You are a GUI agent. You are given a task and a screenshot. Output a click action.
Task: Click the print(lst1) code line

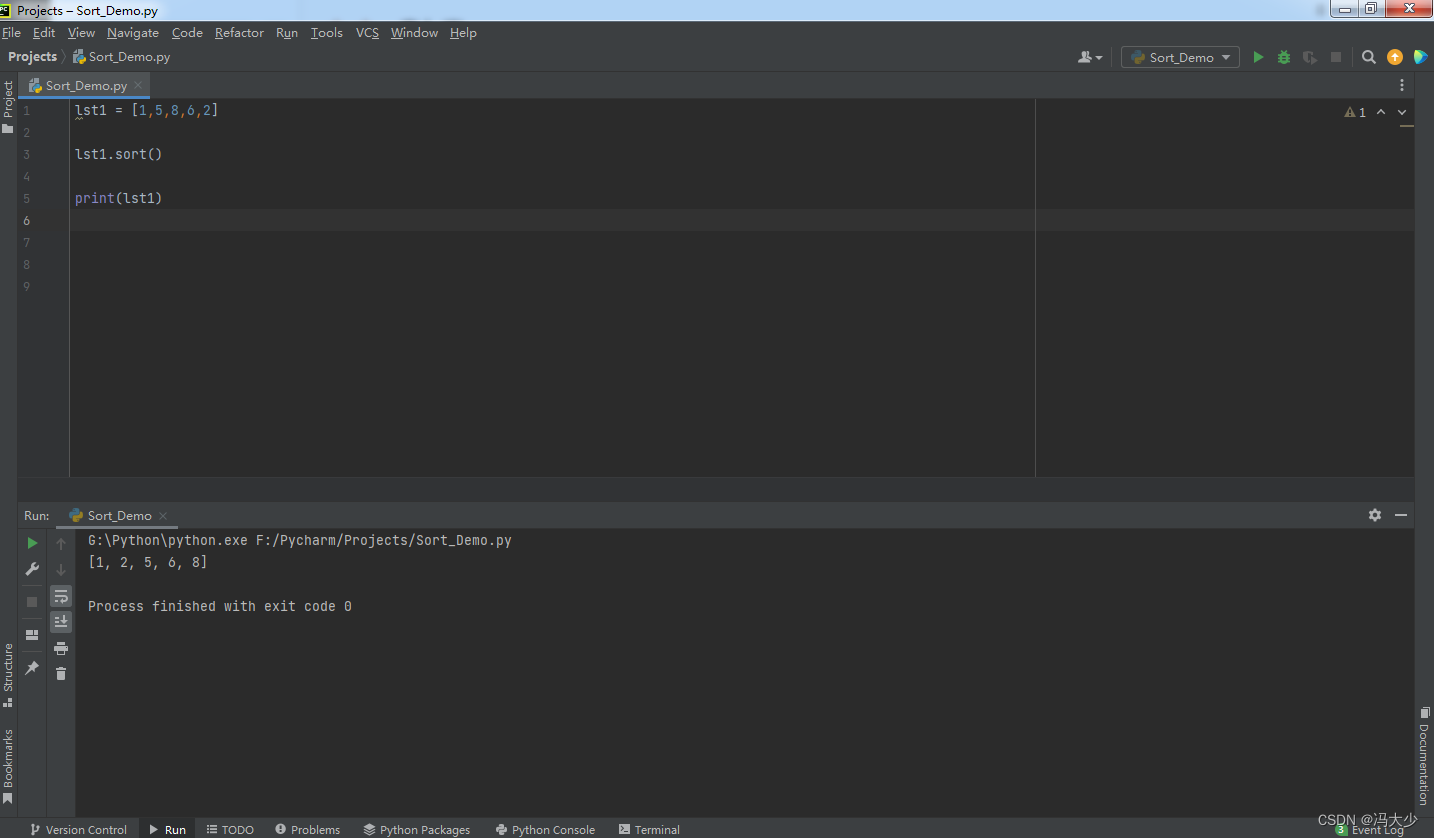coord(118,198)
